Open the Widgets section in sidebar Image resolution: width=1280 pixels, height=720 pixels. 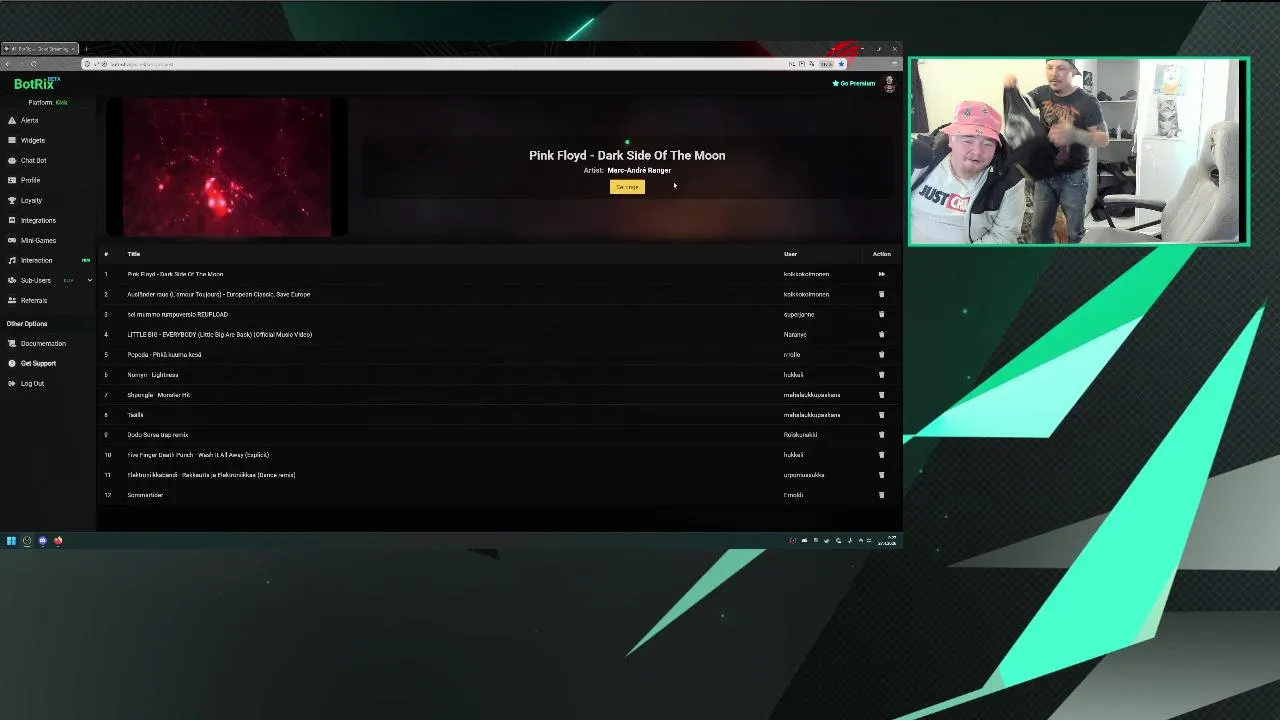coord(33,140)
